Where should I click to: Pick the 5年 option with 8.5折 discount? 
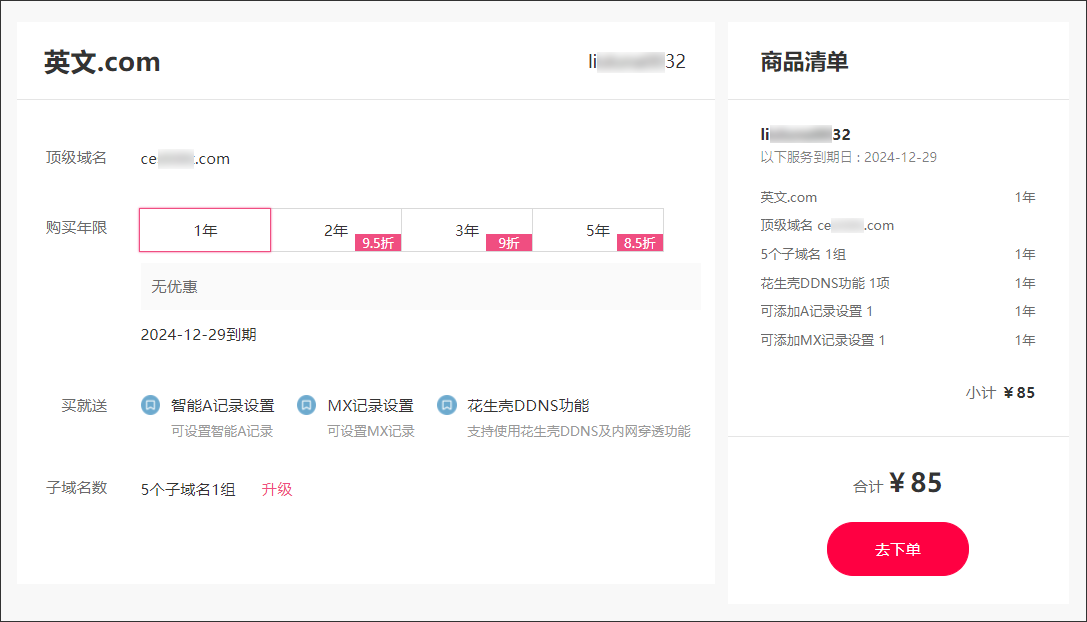pyautogui.click(x=598, y=230)
